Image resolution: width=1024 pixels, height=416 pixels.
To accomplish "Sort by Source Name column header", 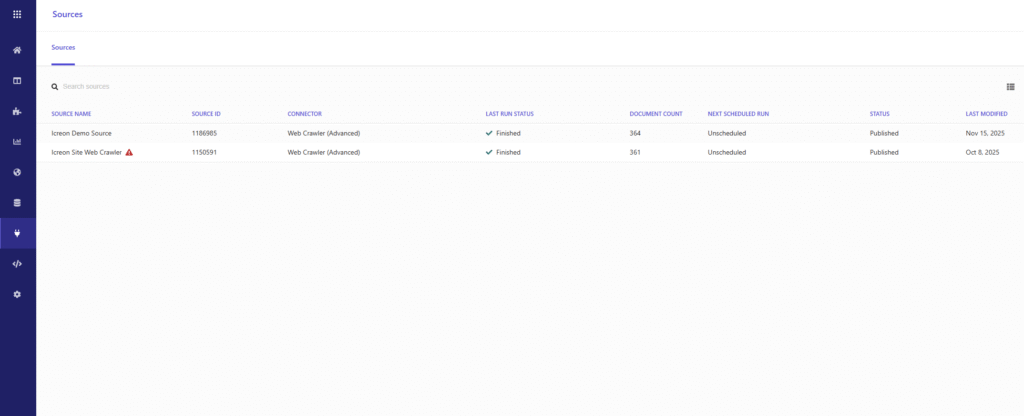I will (71, 114).
